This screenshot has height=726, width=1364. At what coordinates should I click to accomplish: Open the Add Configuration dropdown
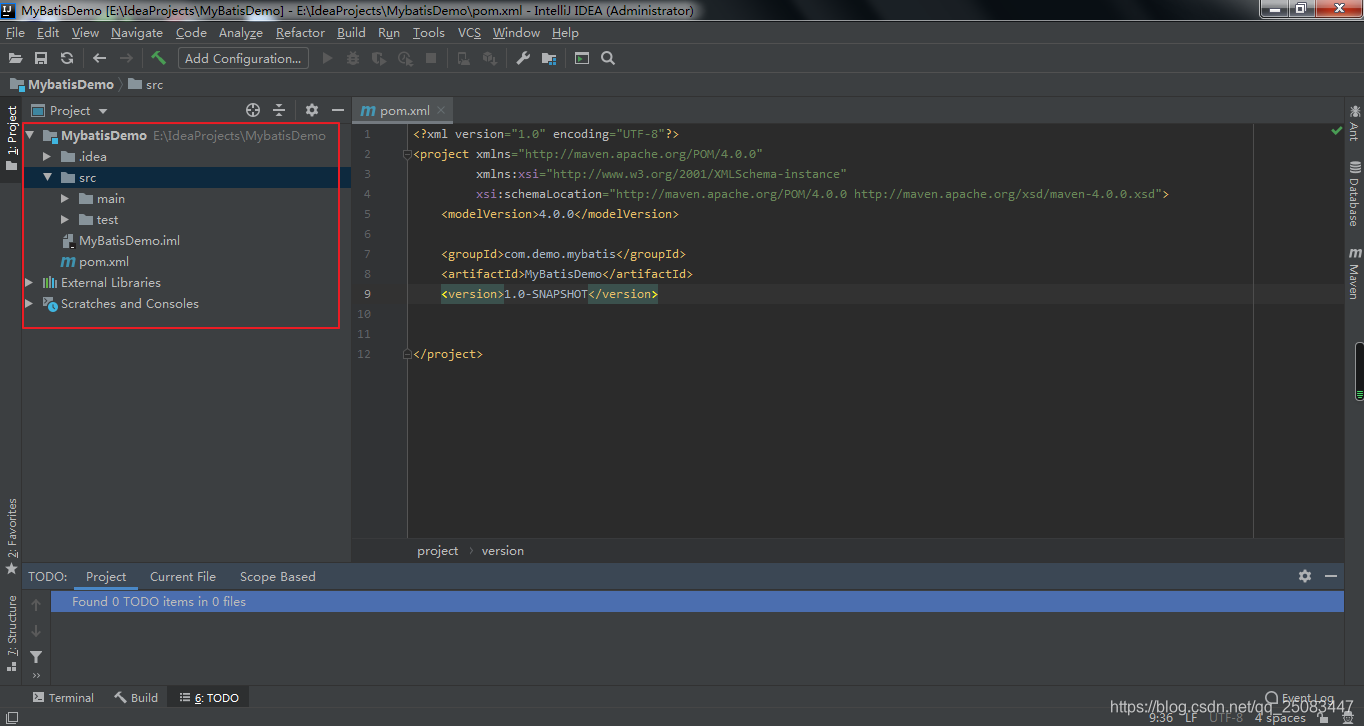coord(243,58)
